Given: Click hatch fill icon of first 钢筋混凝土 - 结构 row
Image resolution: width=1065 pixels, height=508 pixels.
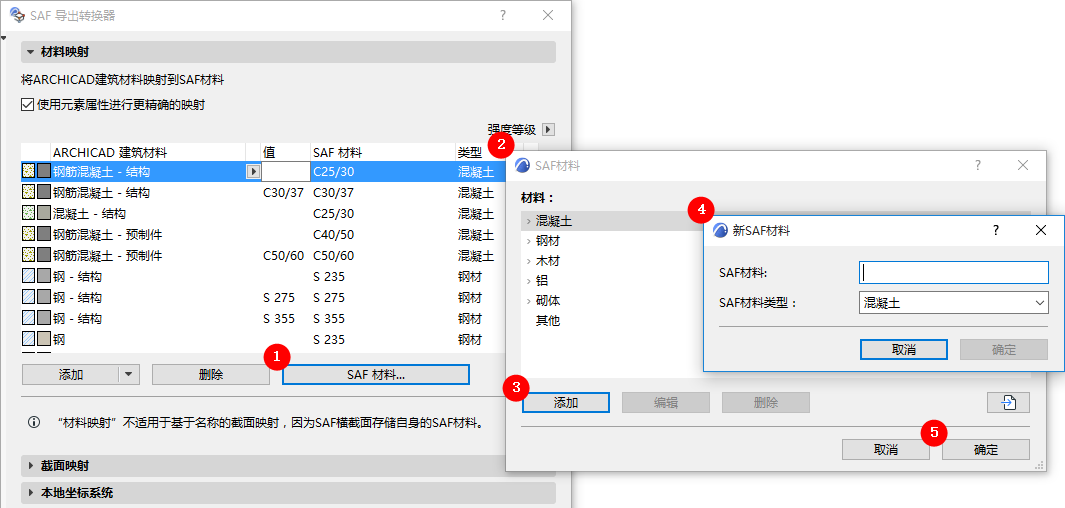Looking at the screenshot, I should 29,172.
